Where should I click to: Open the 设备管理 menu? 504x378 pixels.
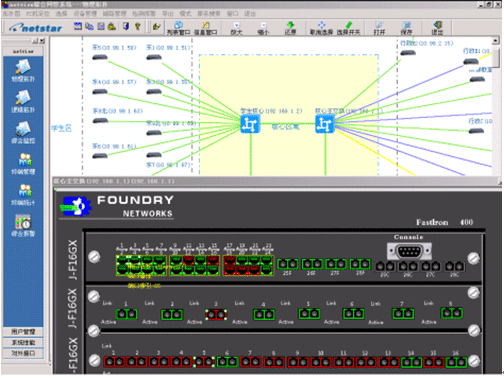pos(85,14)
